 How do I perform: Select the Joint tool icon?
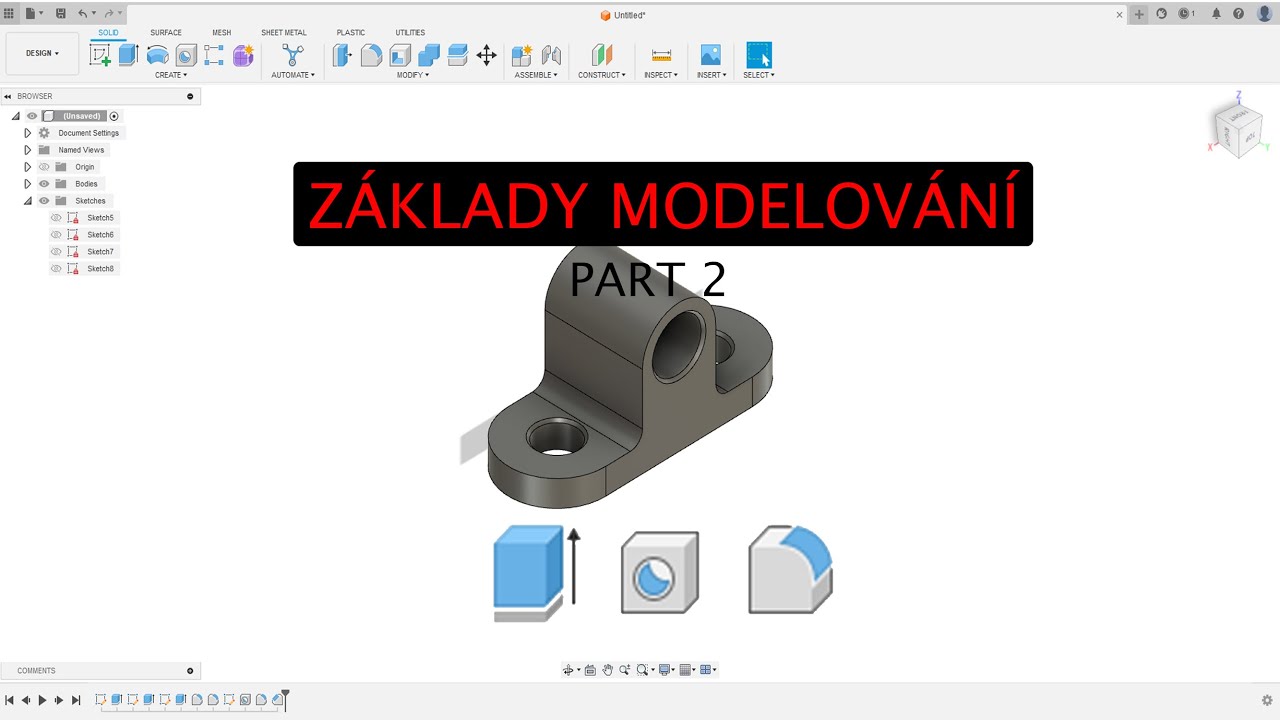(551, 55)
